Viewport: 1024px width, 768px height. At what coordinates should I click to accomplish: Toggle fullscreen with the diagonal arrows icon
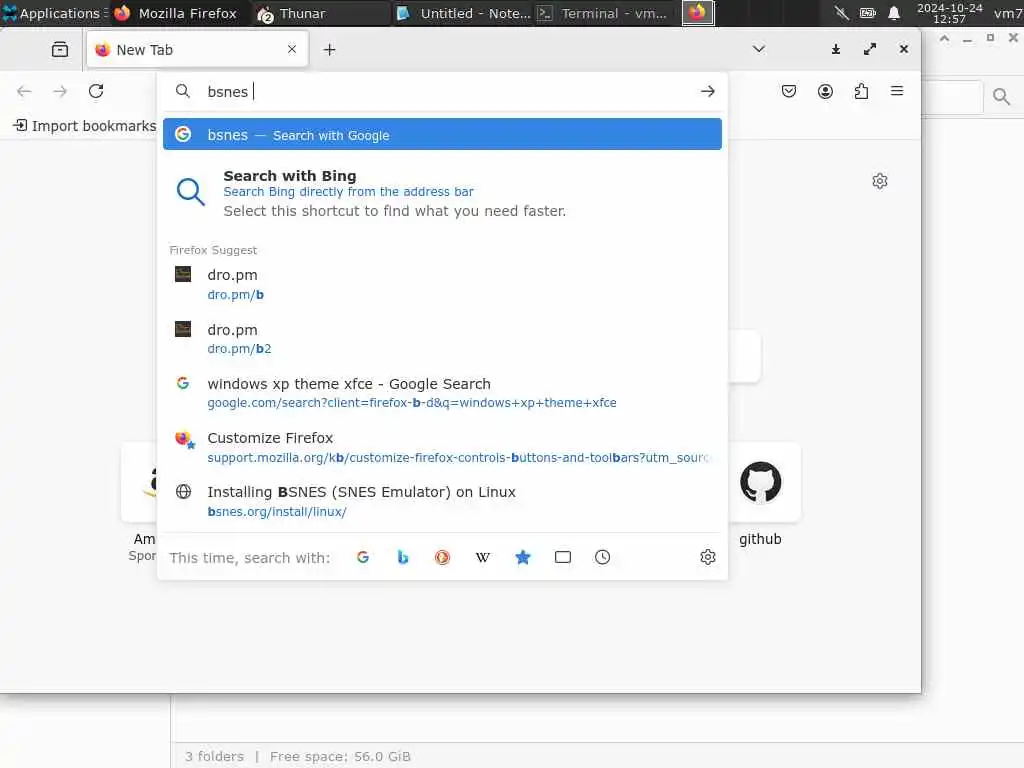pyautogui.click(x=870, y=49)
